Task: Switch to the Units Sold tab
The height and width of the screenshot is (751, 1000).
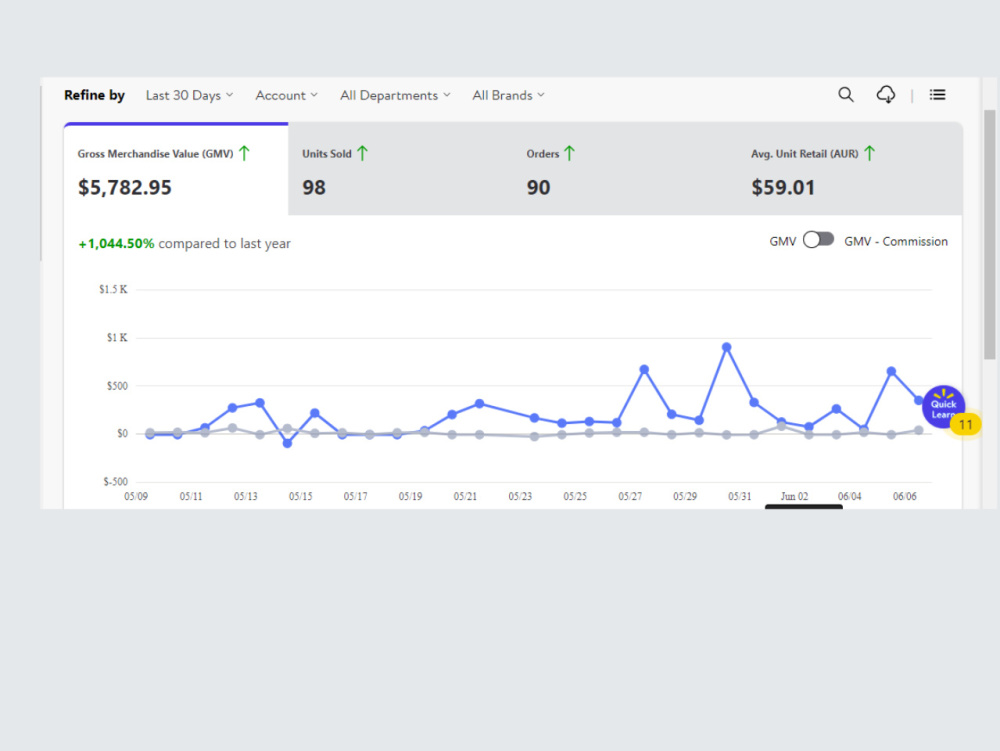Action: pos(401,170)
